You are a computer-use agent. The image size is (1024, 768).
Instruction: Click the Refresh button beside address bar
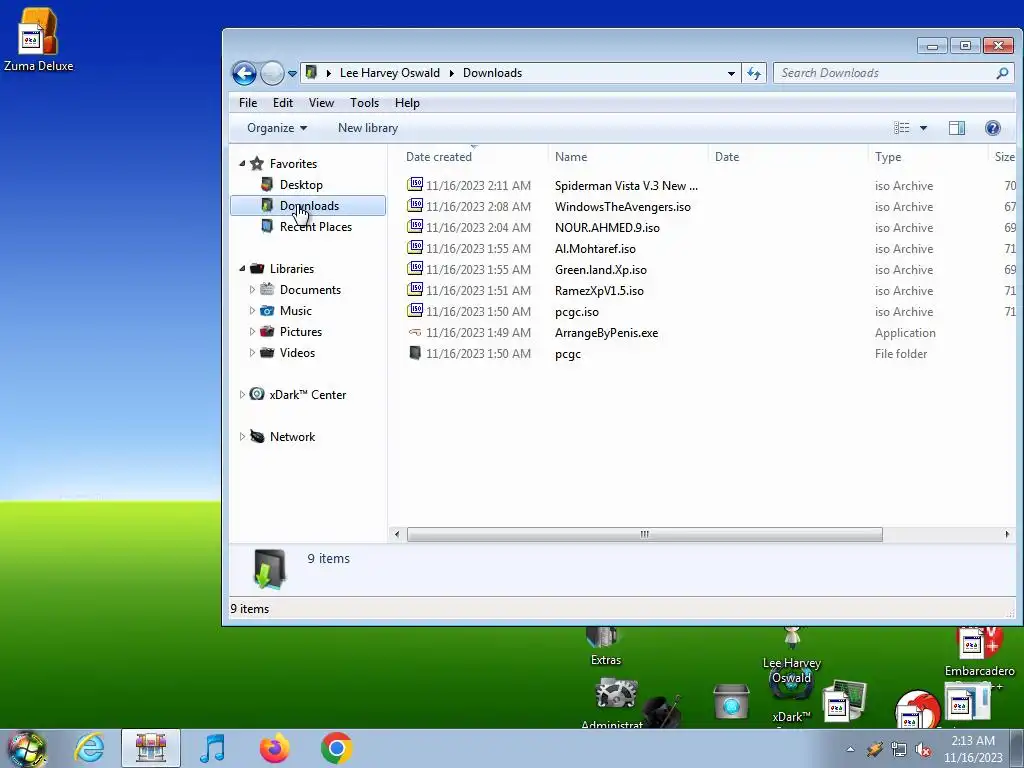click(754, 73)
